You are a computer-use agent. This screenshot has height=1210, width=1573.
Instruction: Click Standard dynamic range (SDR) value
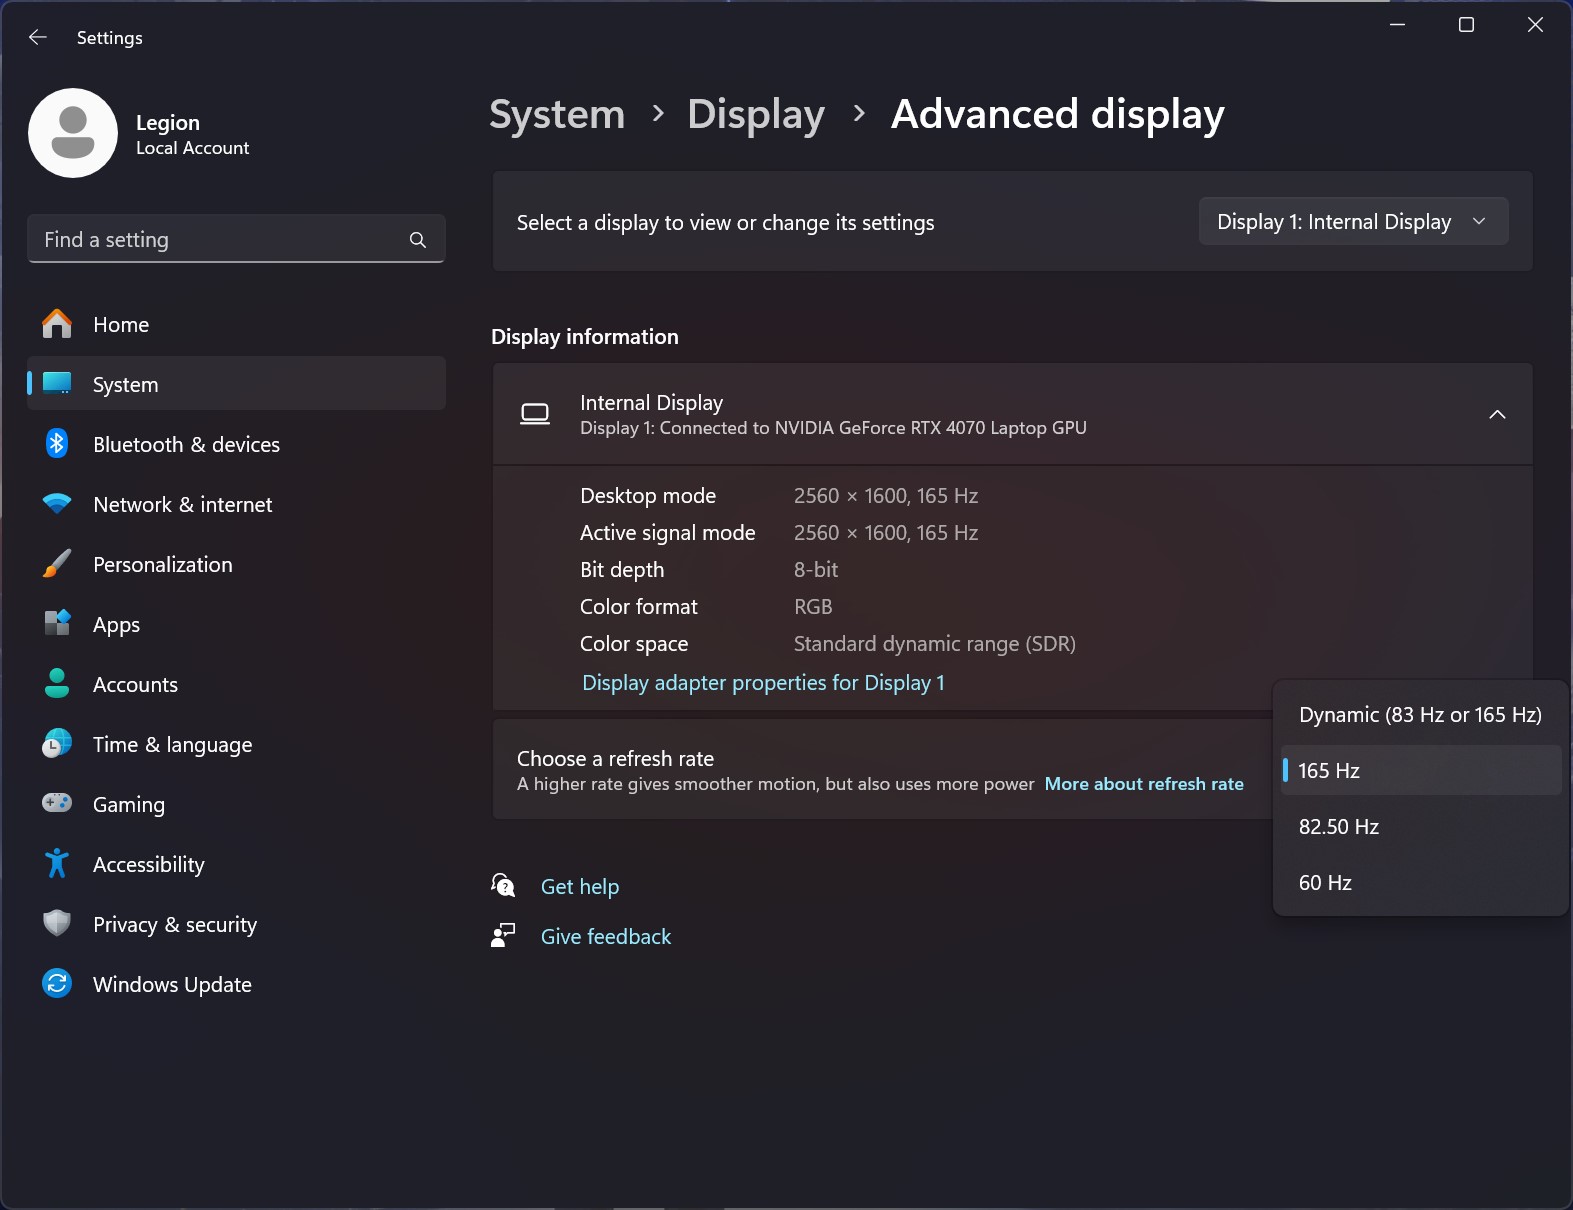pos(935,643)
